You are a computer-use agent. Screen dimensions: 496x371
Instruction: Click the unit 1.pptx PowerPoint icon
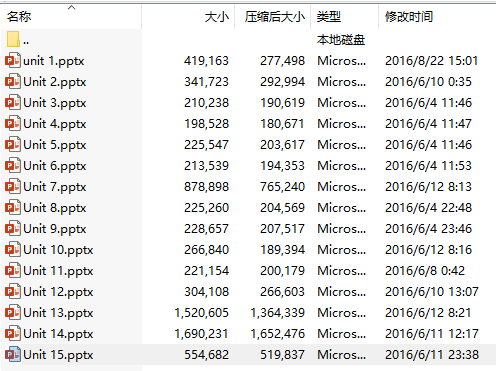point(13,61)
